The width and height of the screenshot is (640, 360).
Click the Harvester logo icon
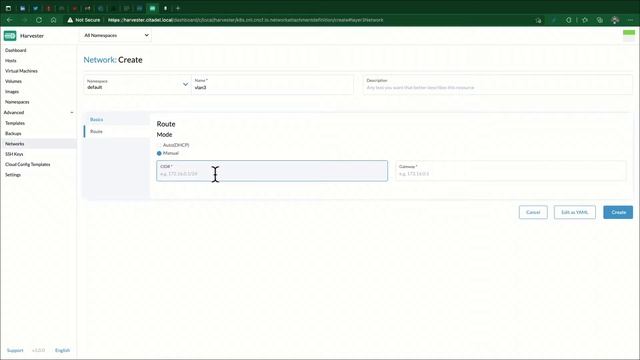click(10, 36)
